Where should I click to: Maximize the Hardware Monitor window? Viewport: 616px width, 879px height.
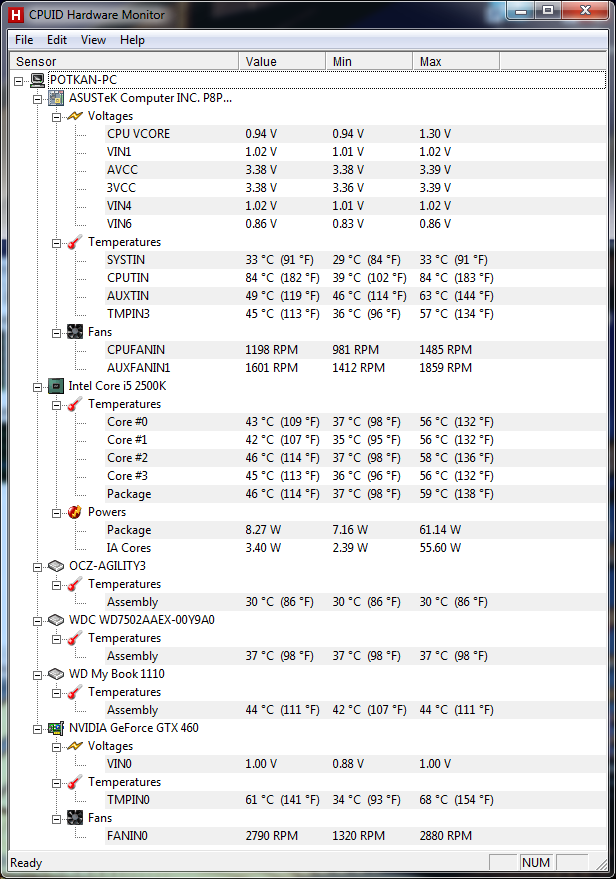click(548, 11)
